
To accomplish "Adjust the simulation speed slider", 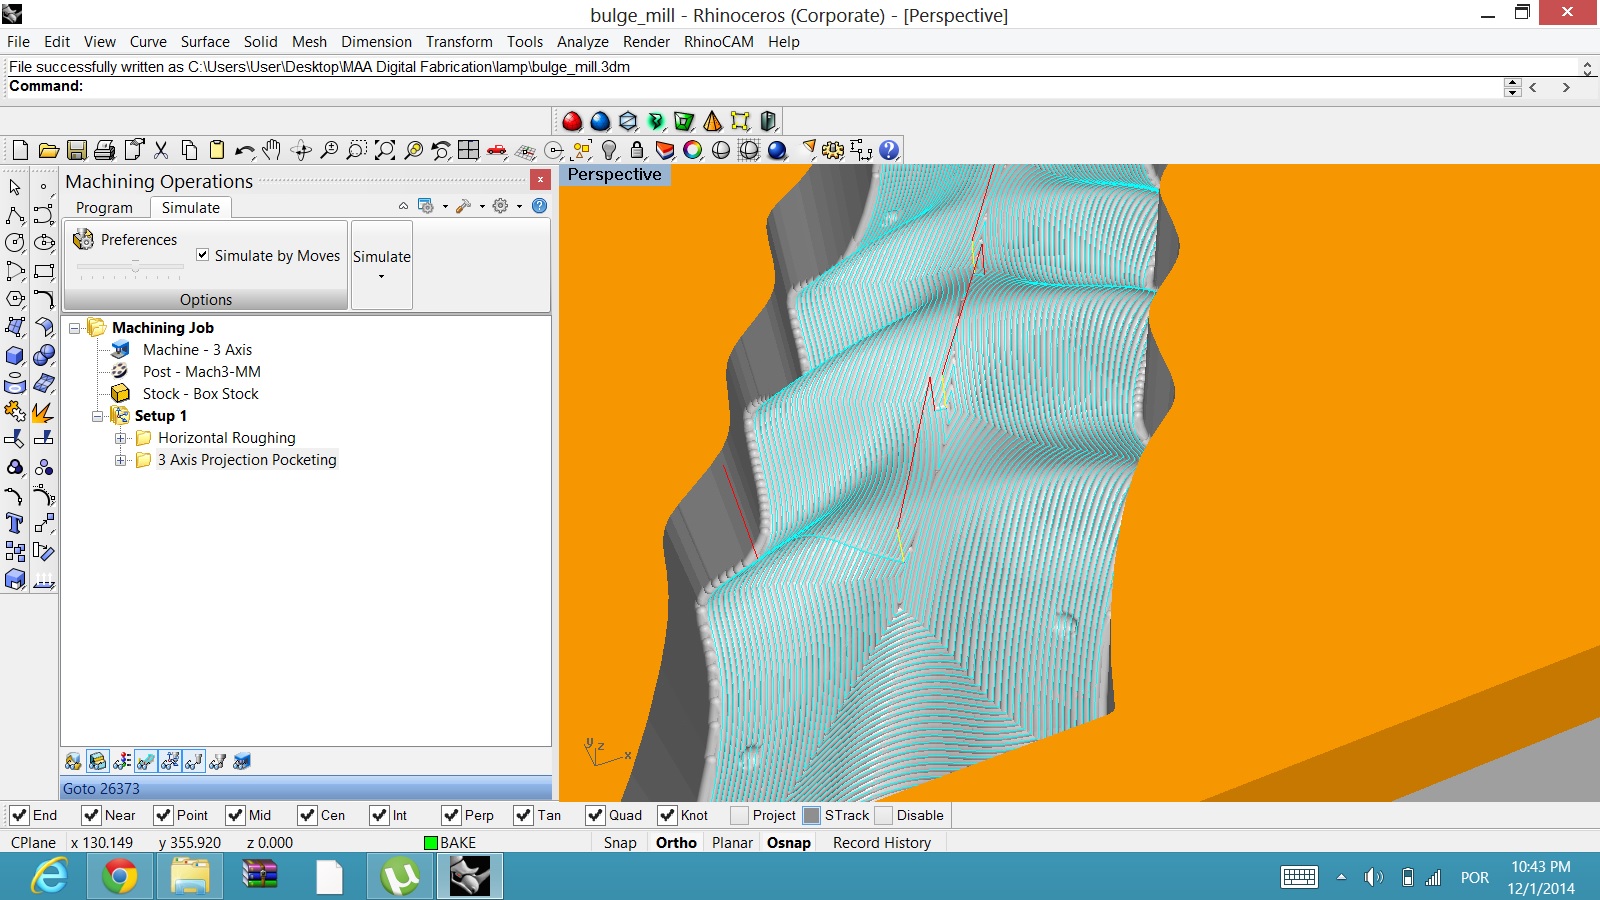I will pyautogui.click(x=135, y=267).
